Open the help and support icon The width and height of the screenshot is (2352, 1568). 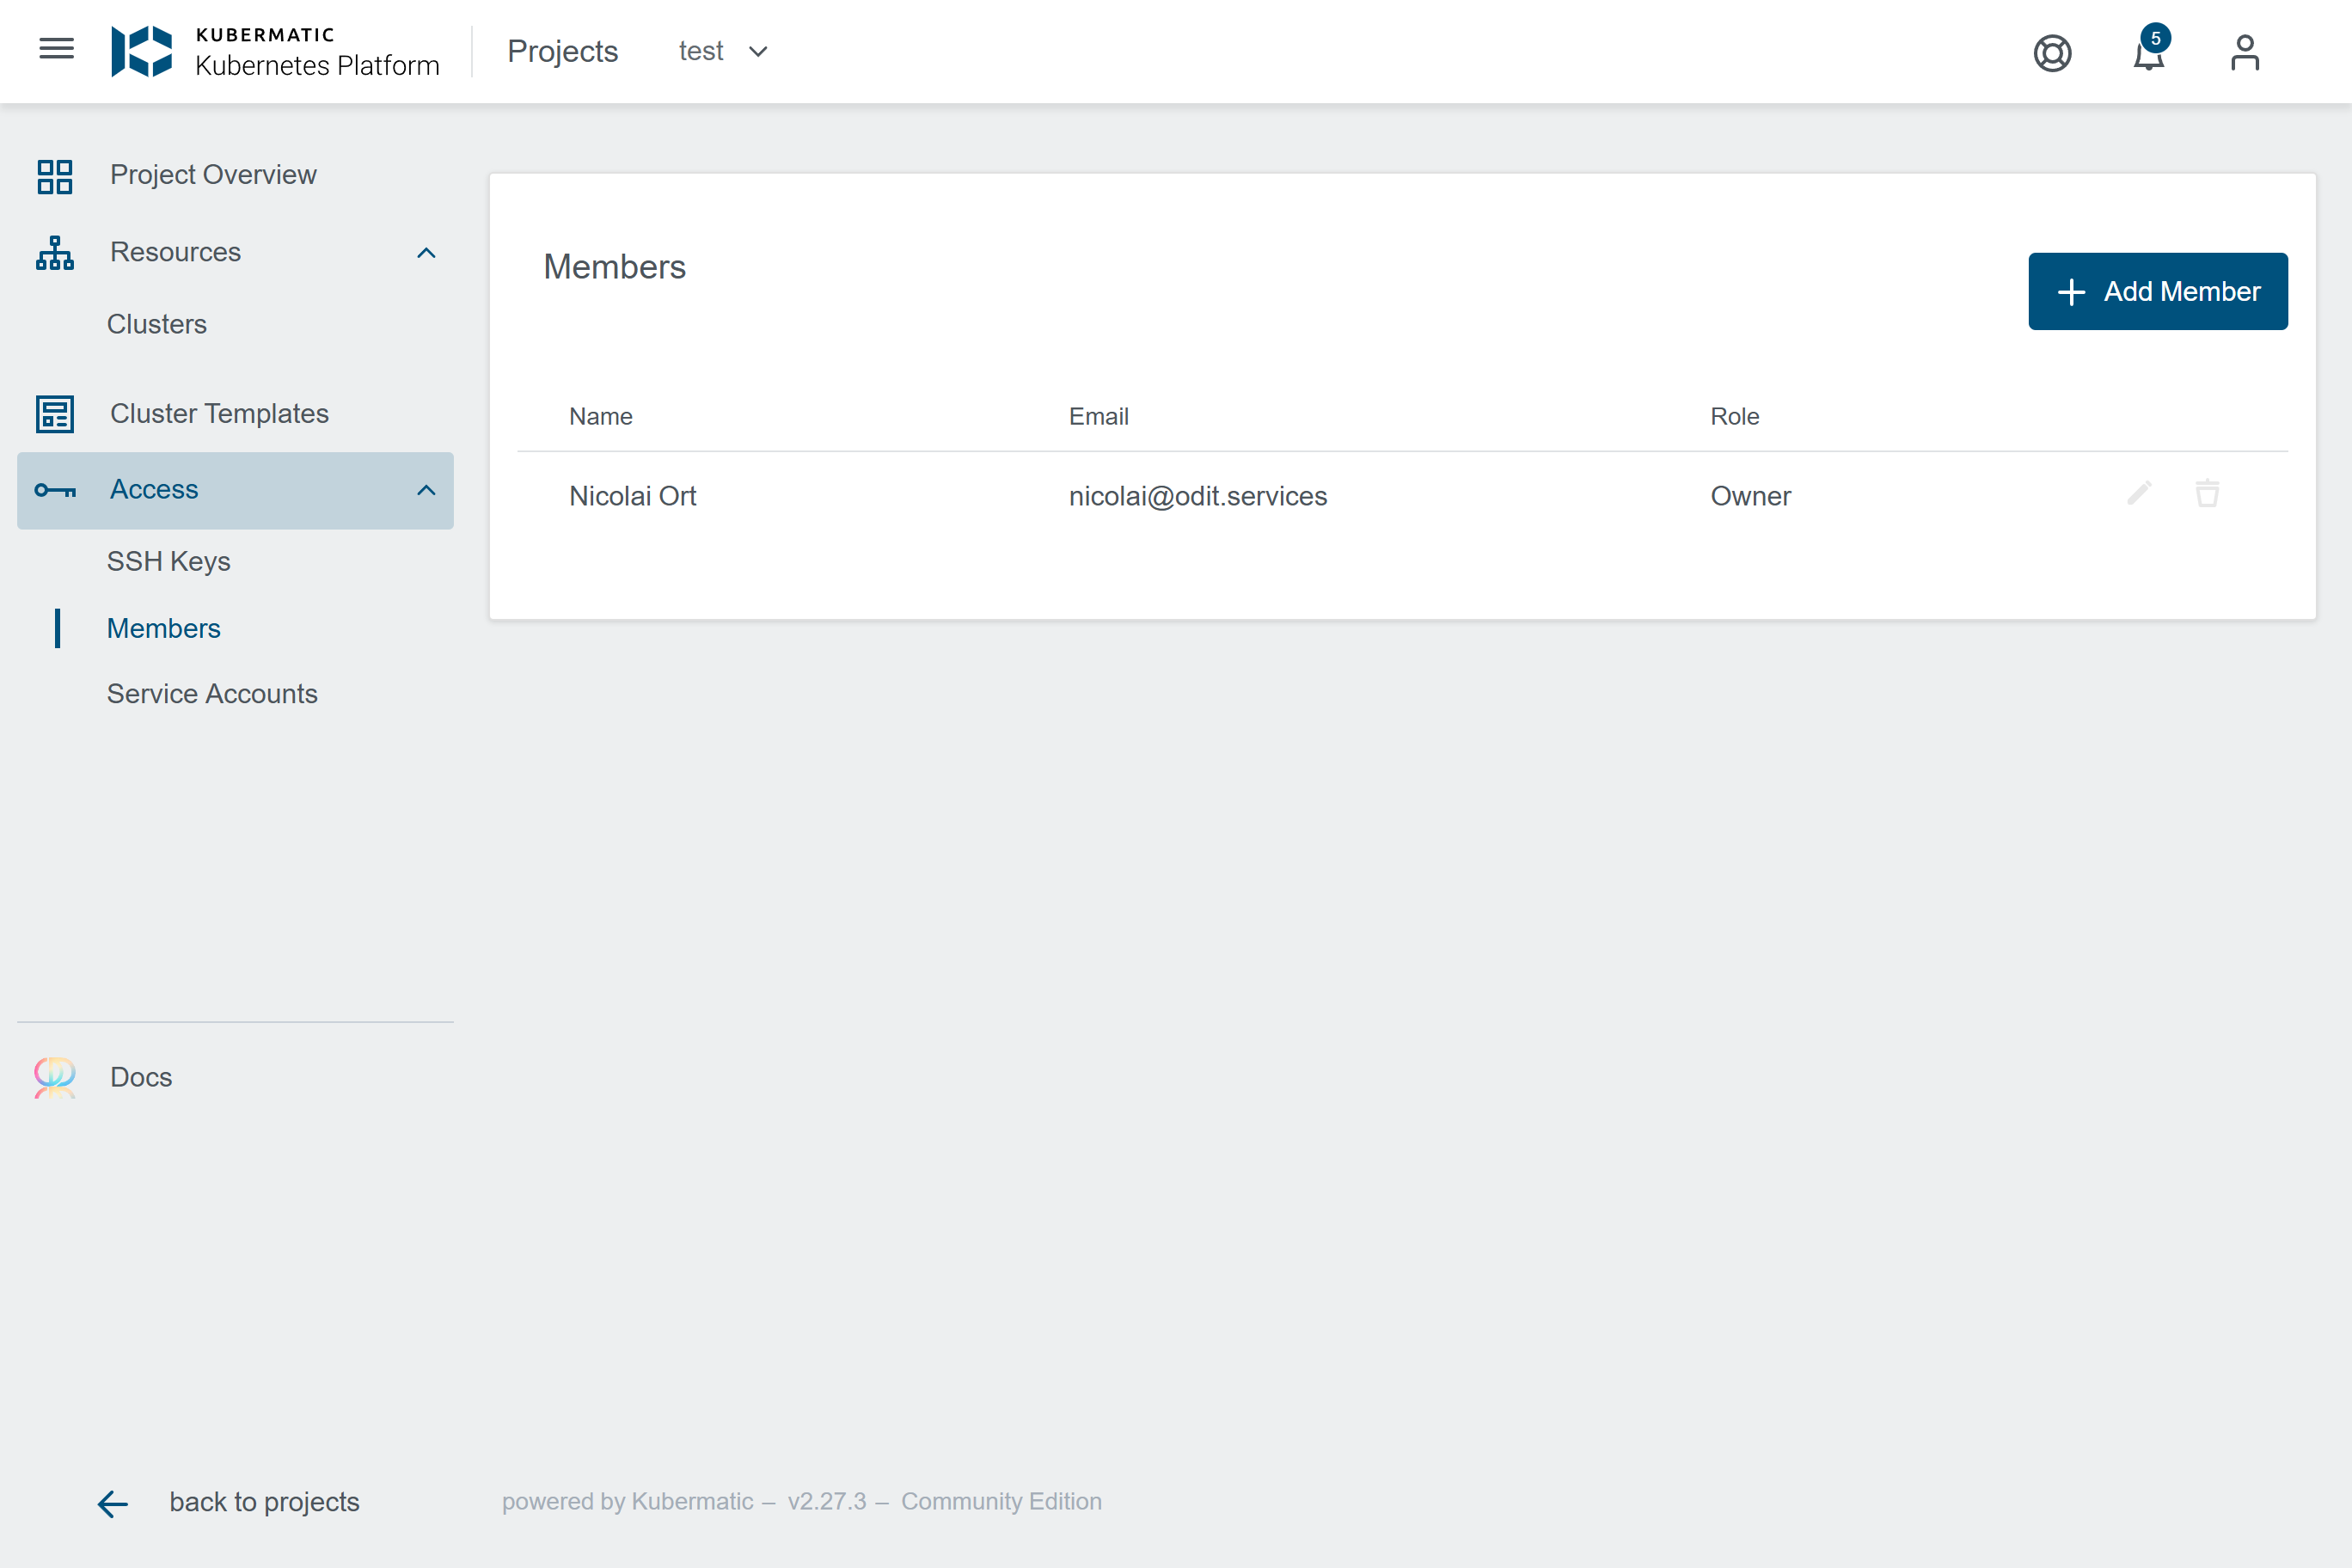tap(2052, 52)
